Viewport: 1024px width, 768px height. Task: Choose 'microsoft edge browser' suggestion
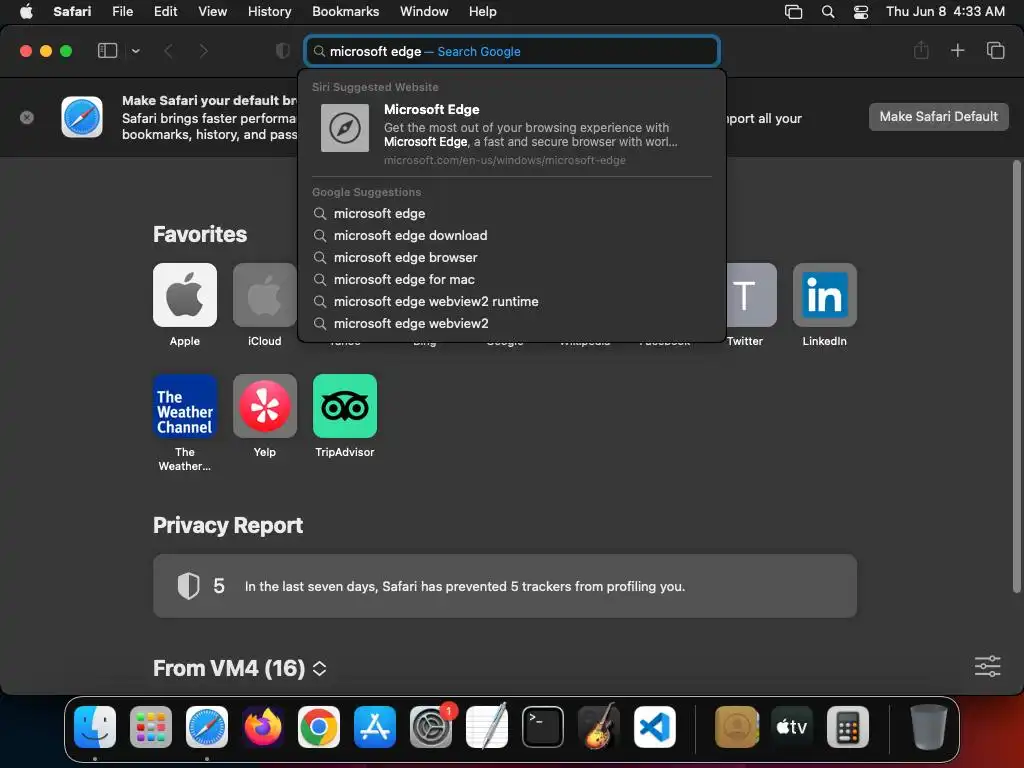pos(513,257)
